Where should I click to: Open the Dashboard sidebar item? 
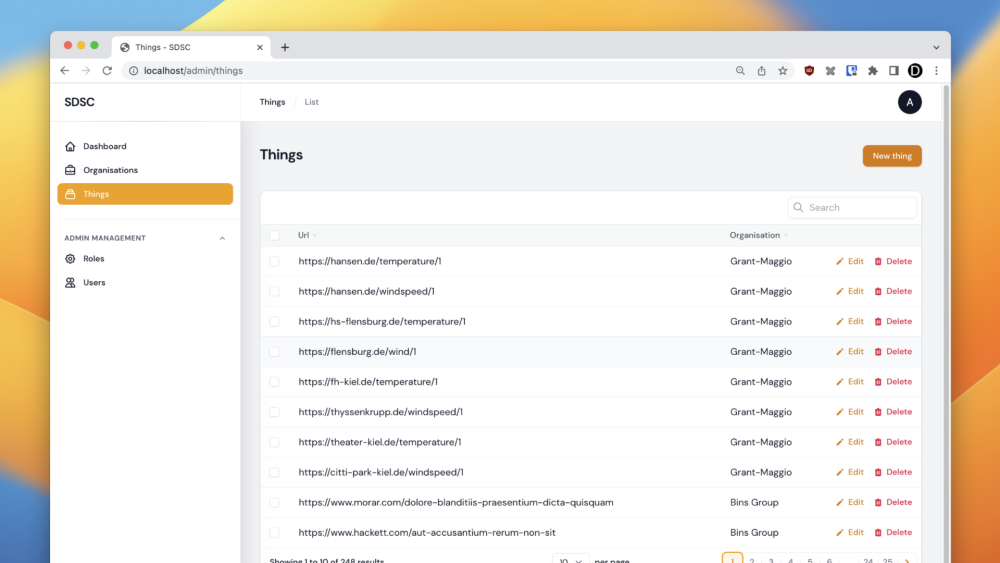point(145,146)
